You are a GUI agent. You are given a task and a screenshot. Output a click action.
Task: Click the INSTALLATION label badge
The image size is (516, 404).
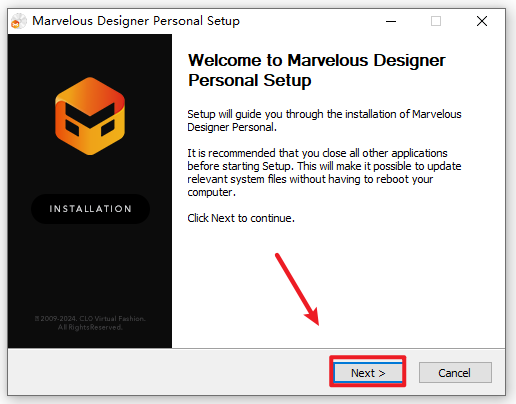click(x=90, y=209)
